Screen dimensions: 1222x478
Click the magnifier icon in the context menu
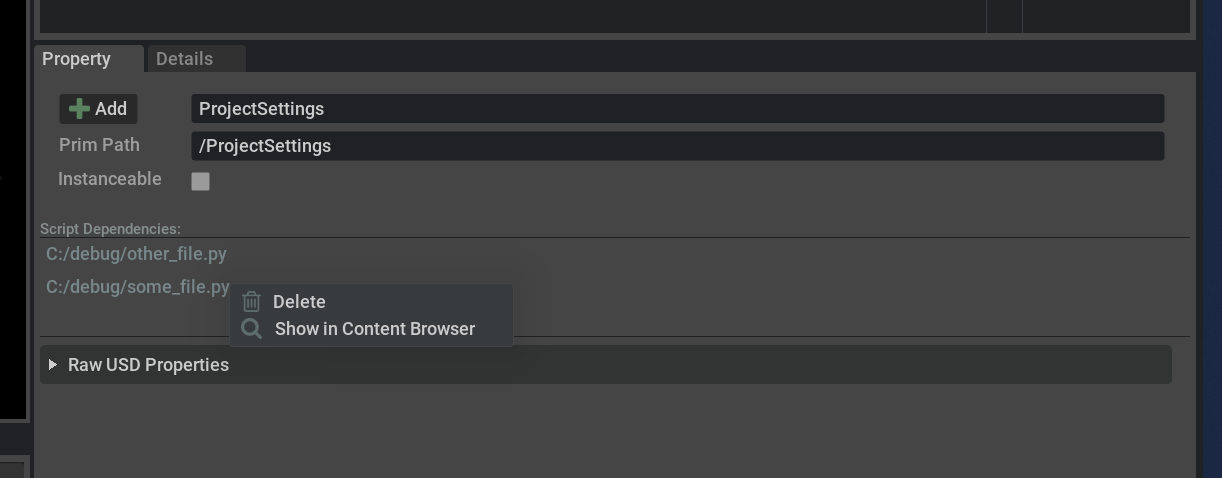252,329
